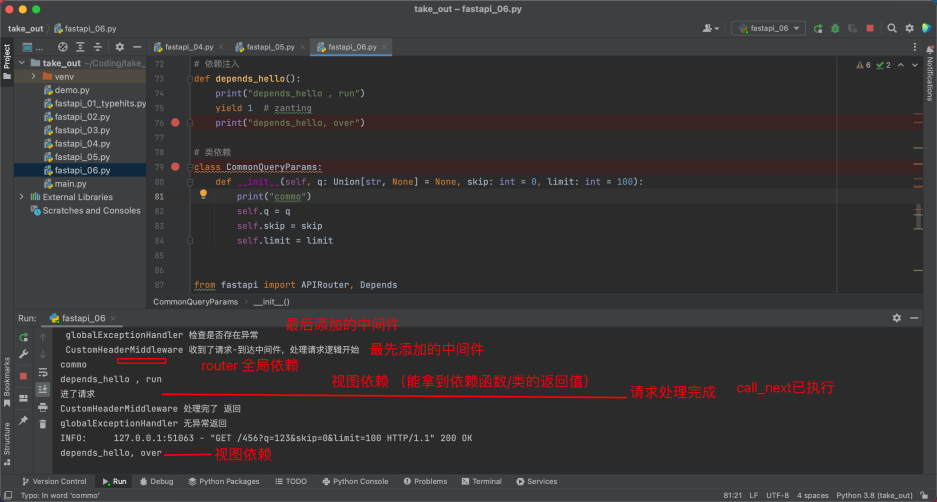Remove the breakpoint on line 76

click(175, 123)
